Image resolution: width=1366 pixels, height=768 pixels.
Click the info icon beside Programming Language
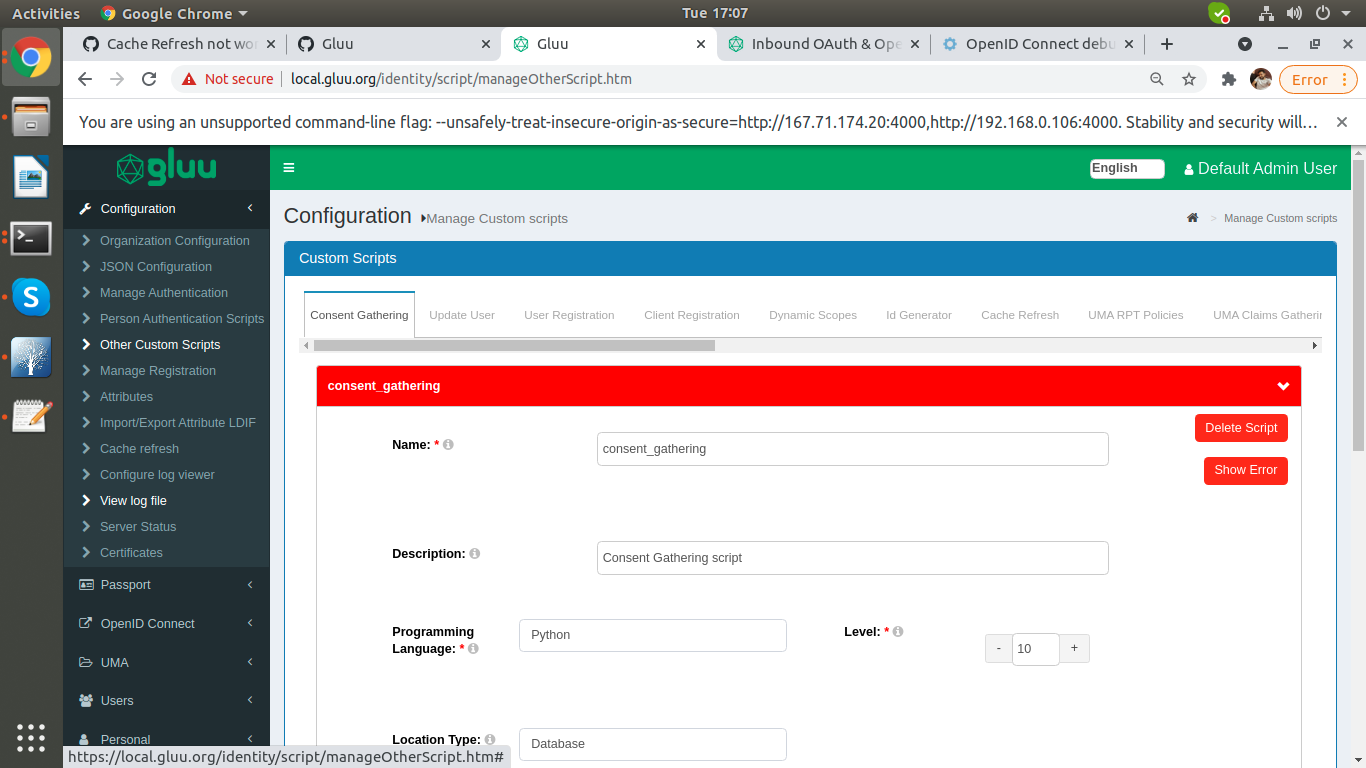tap(474, 648)
